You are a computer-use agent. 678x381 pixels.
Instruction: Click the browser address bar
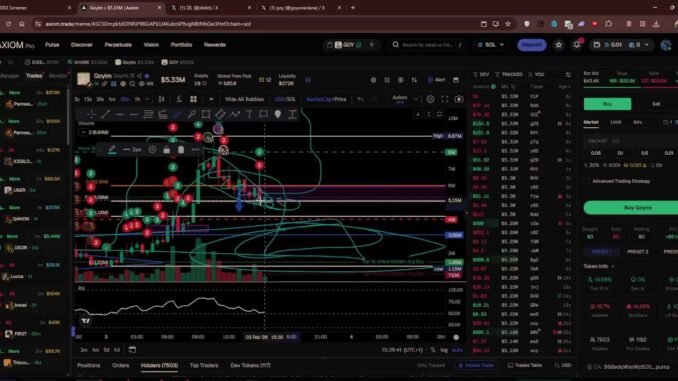[255, 24]
